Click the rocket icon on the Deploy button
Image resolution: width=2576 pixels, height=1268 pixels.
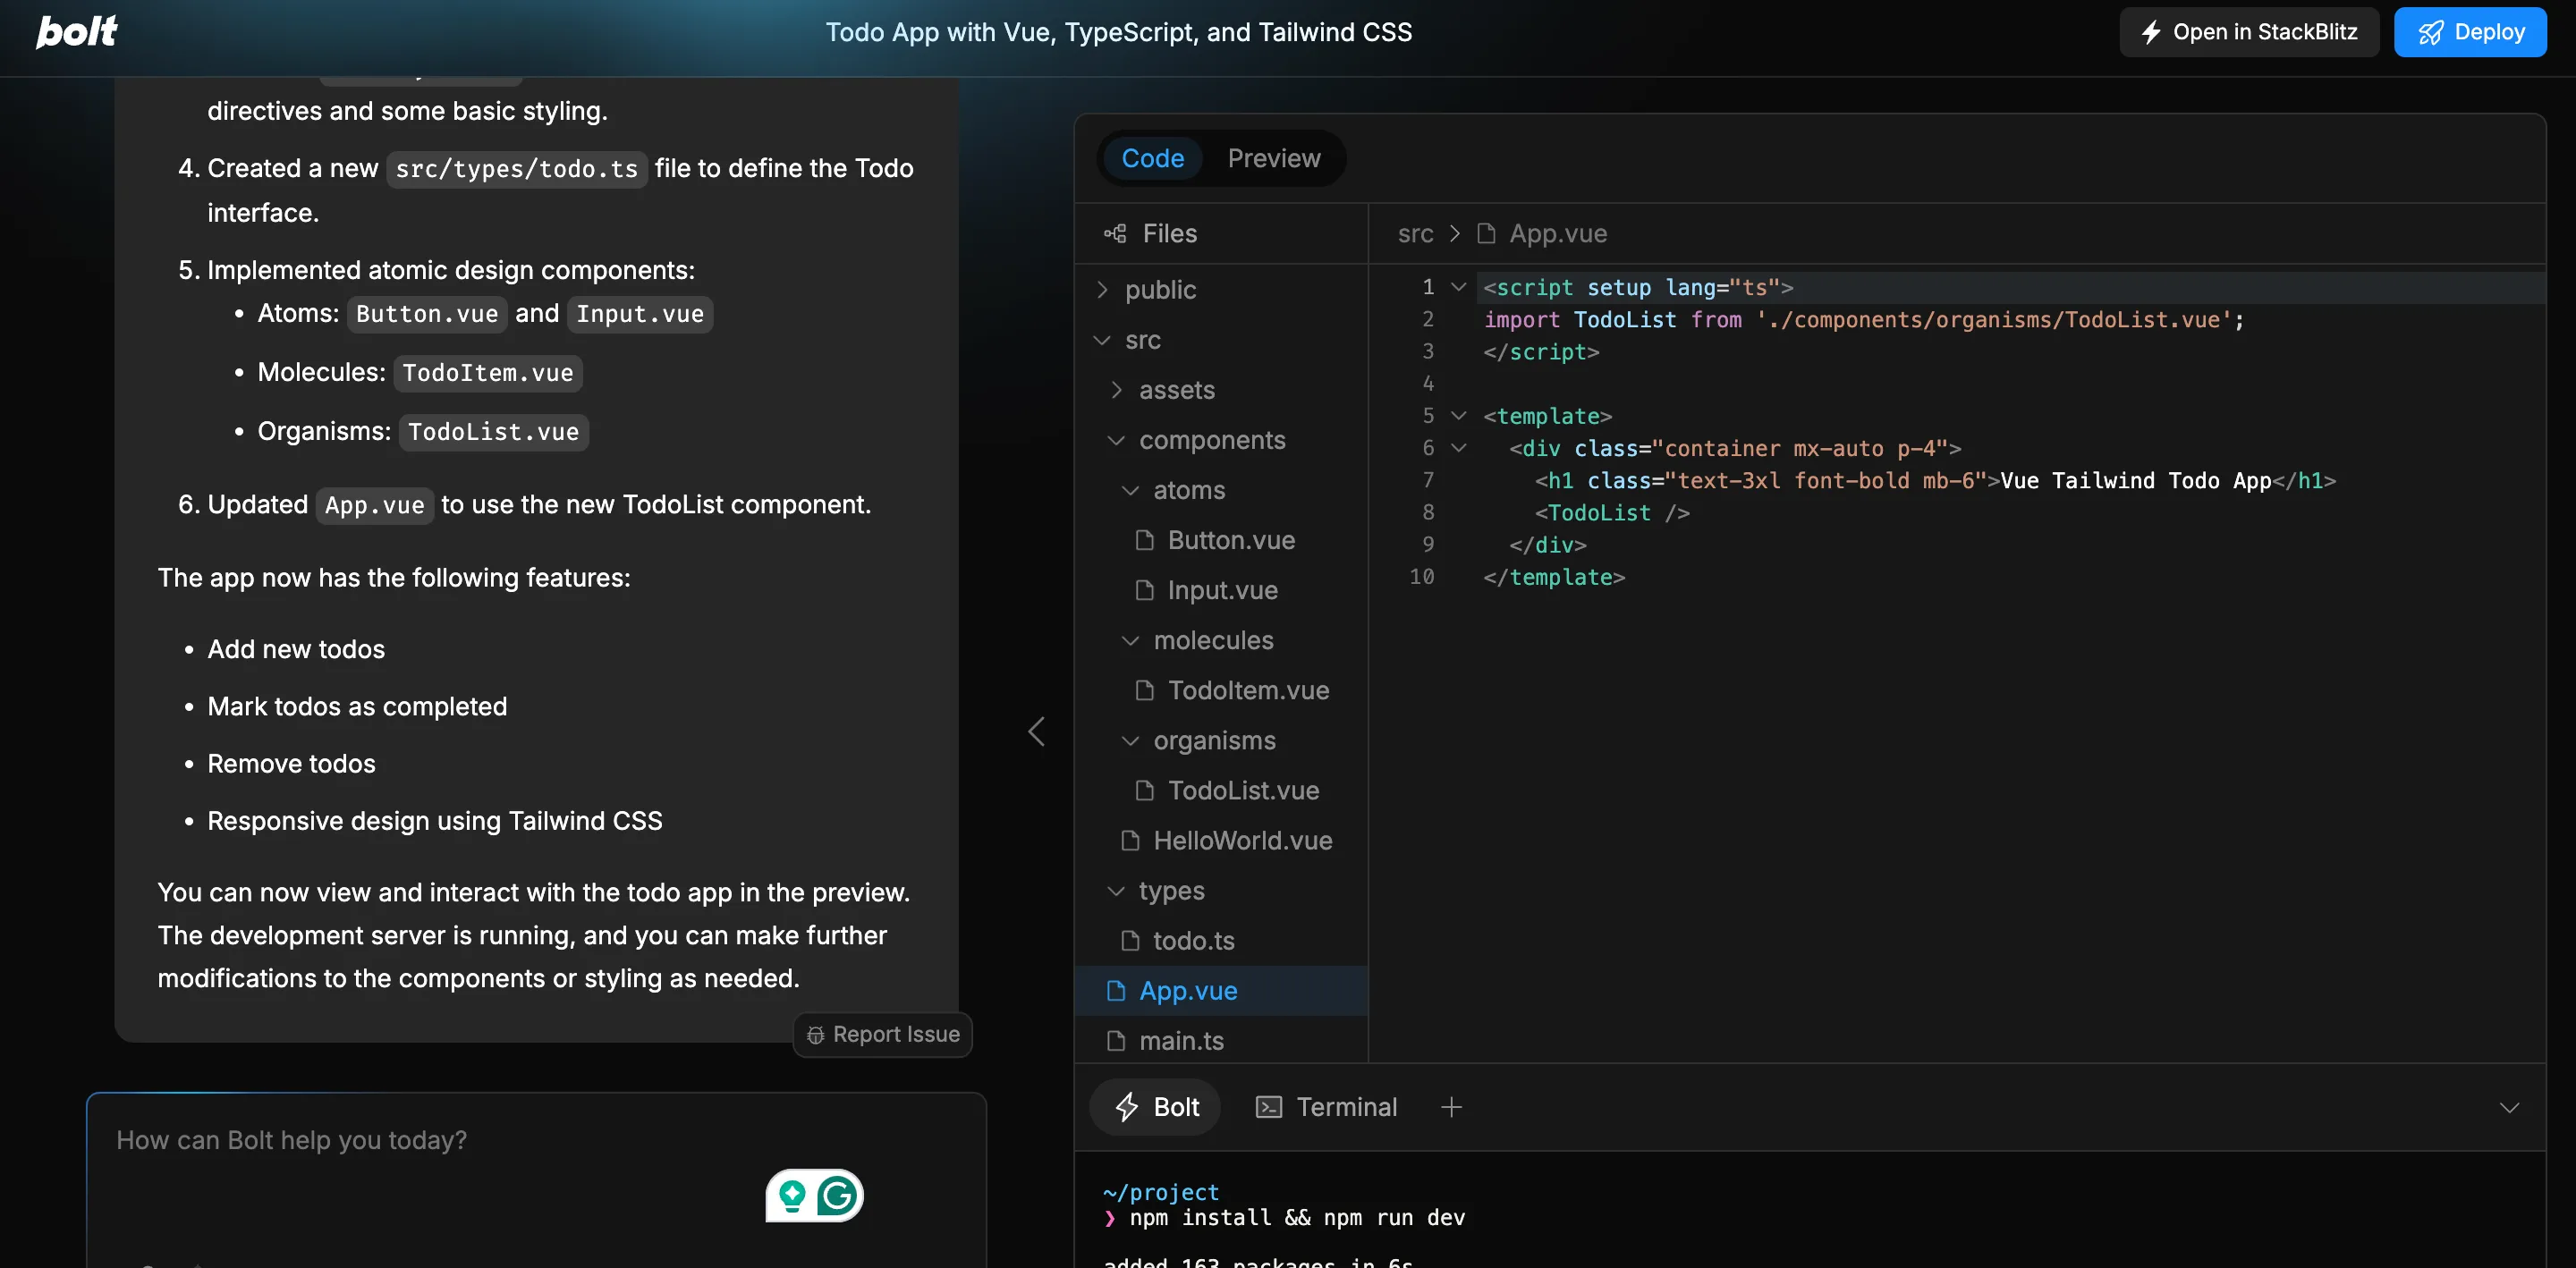pyautogui.click(x=2430, y=31)
